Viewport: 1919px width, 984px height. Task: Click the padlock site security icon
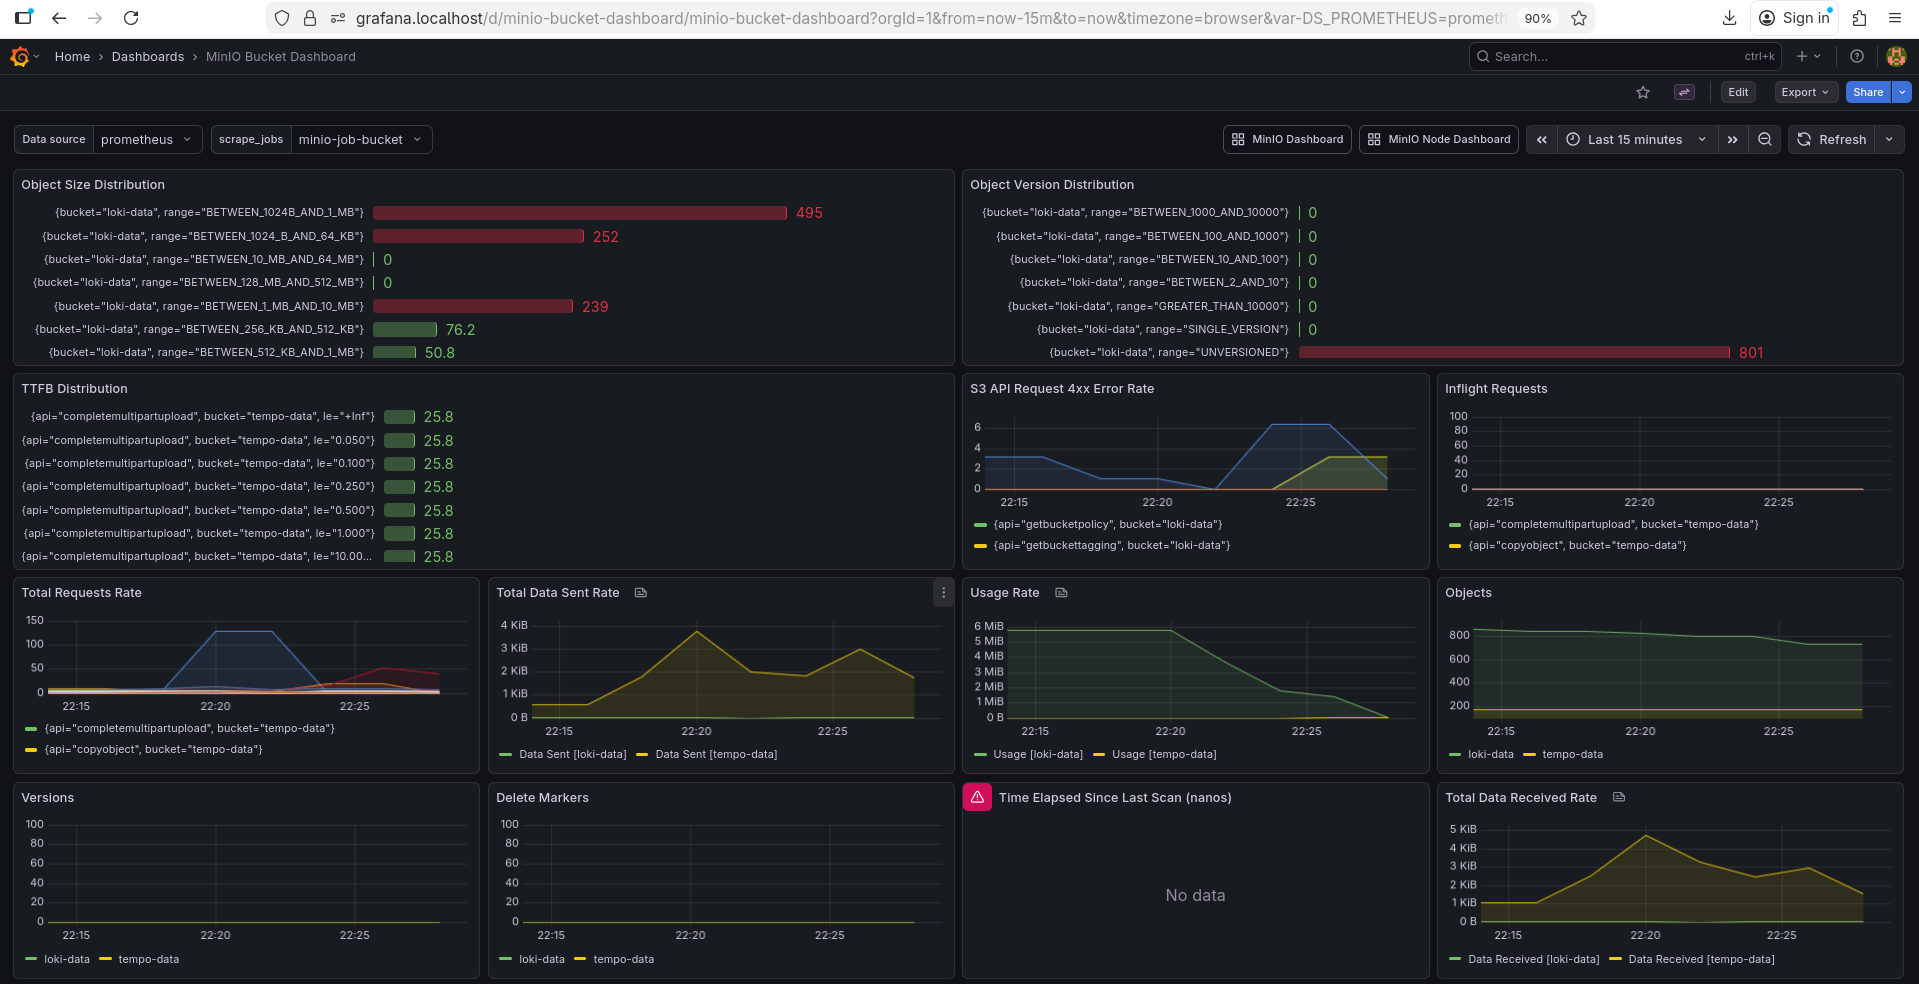click(310, 18)
